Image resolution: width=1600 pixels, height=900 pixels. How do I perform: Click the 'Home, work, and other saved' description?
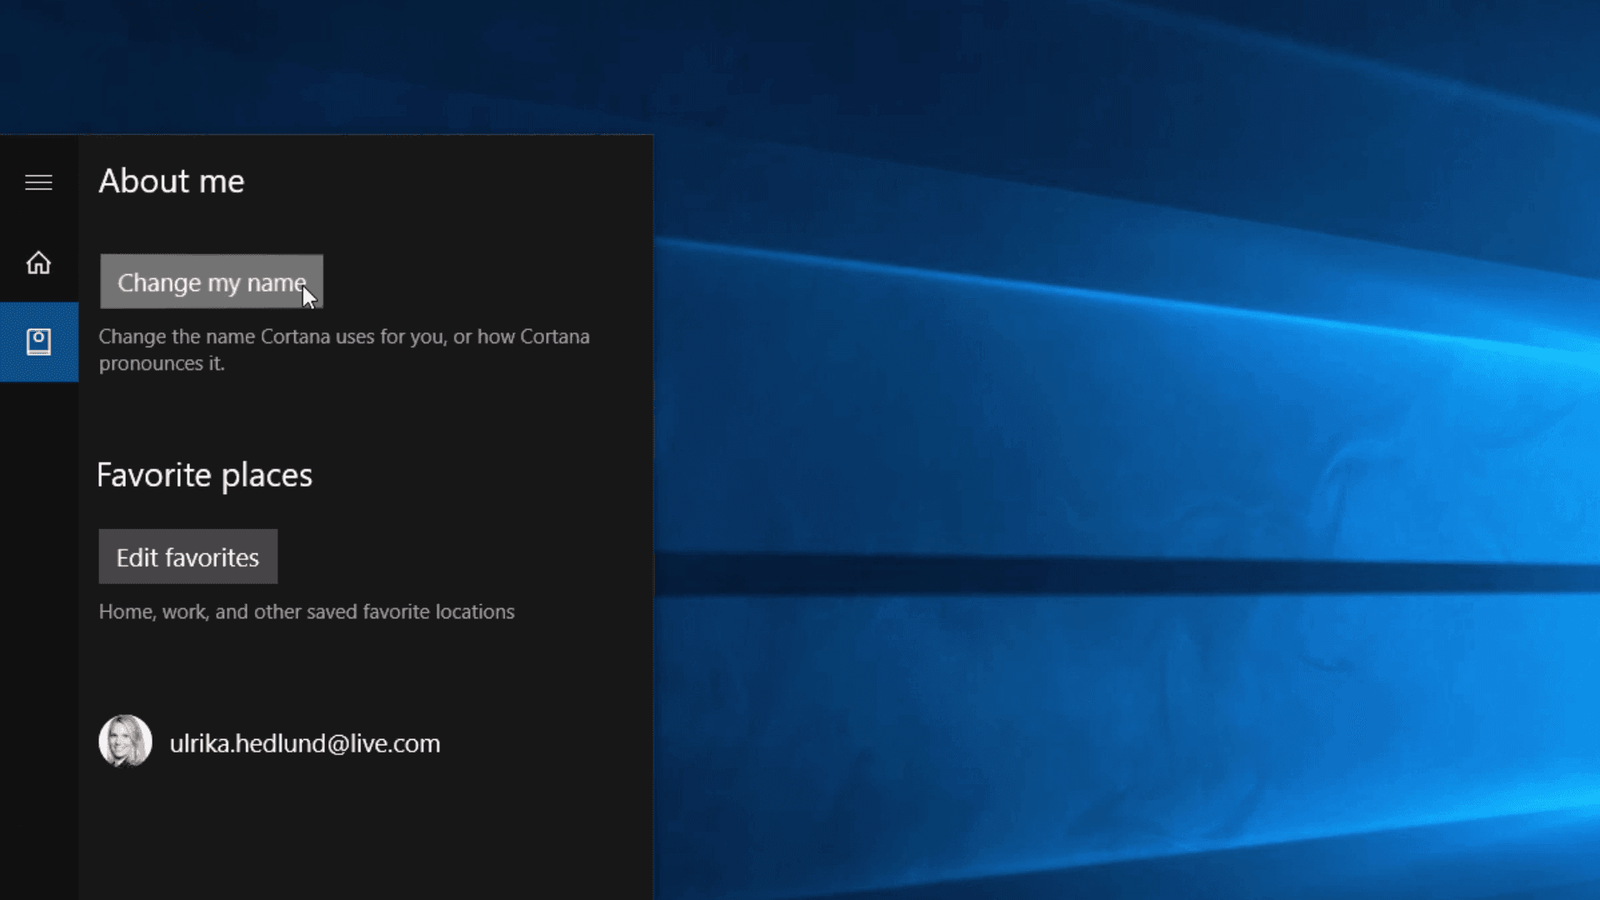306,612
